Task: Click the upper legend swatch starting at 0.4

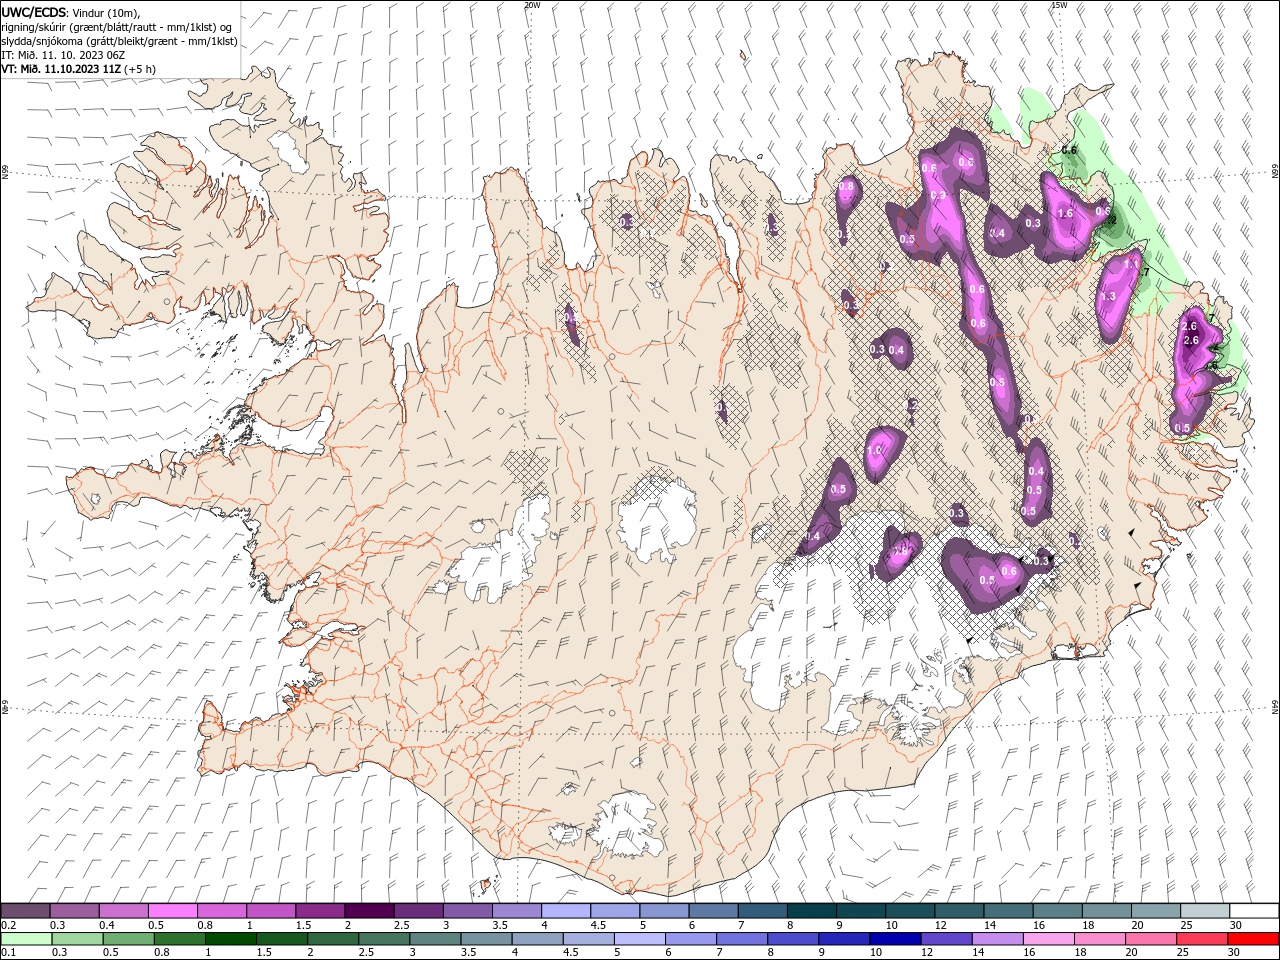Action: (123, 911)
